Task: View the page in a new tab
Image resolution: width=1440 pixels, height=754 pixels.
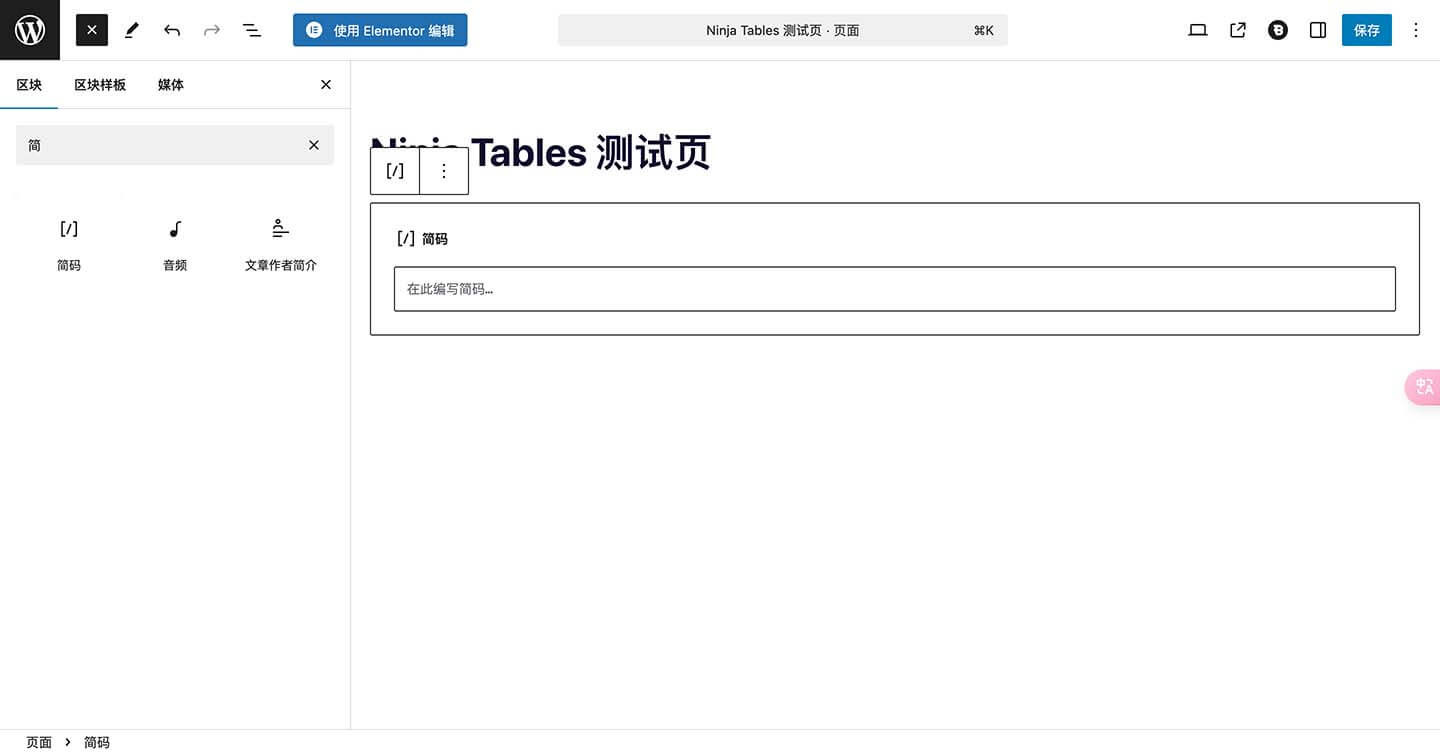Action: click(1238, 30)
